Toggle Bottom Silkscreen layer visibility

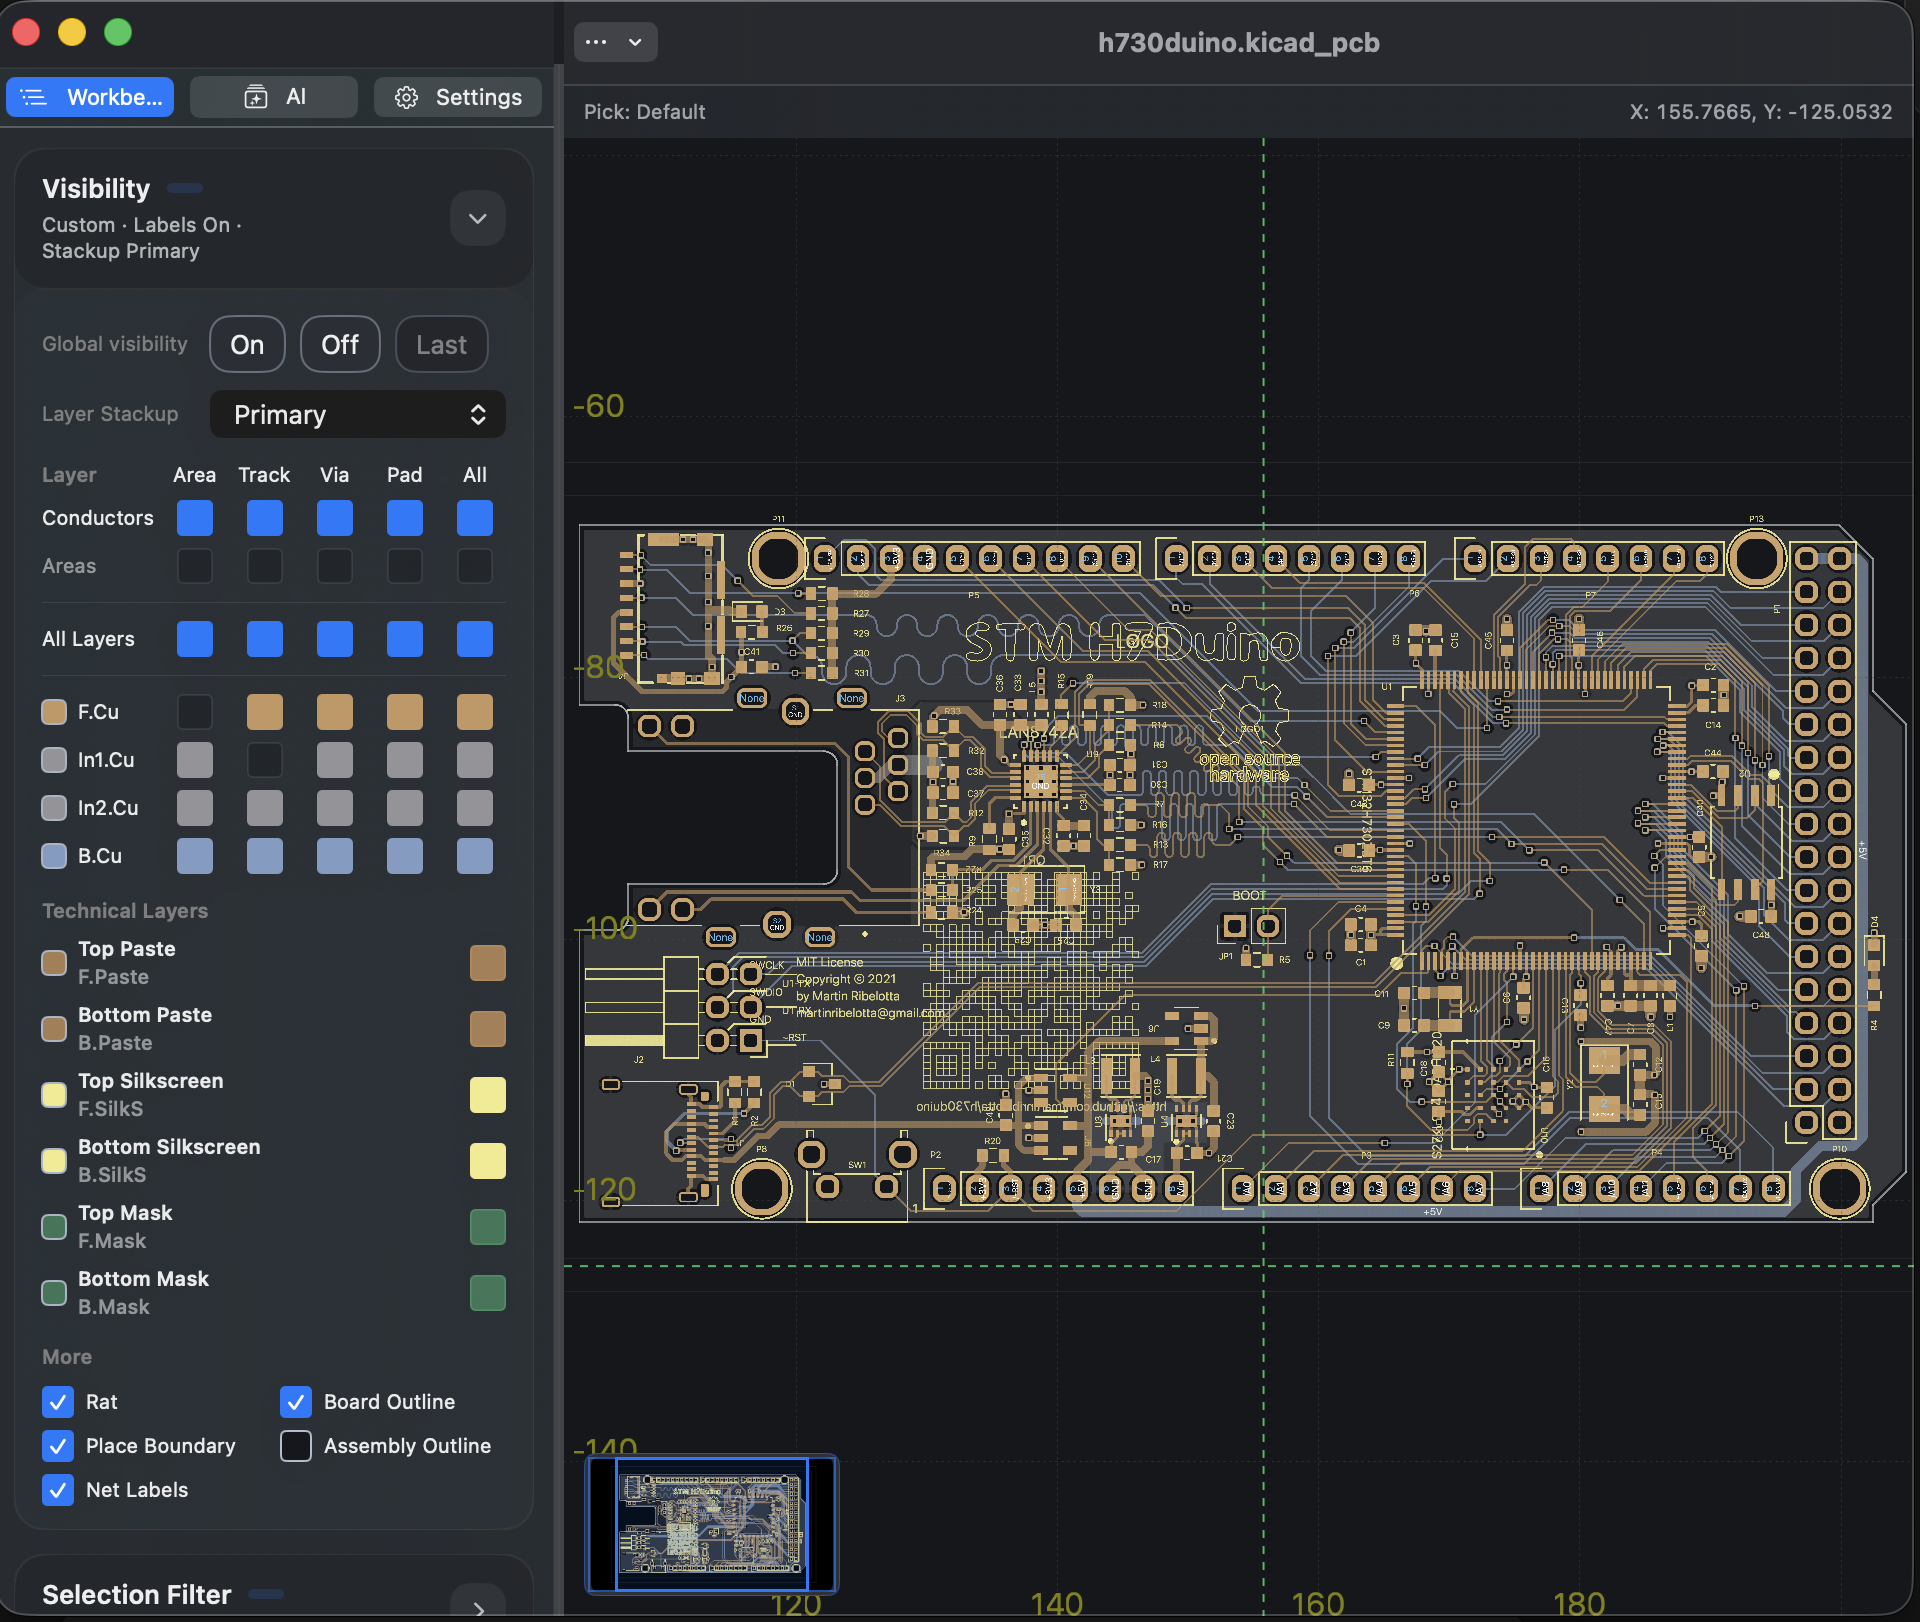(x=488, y=1161)
